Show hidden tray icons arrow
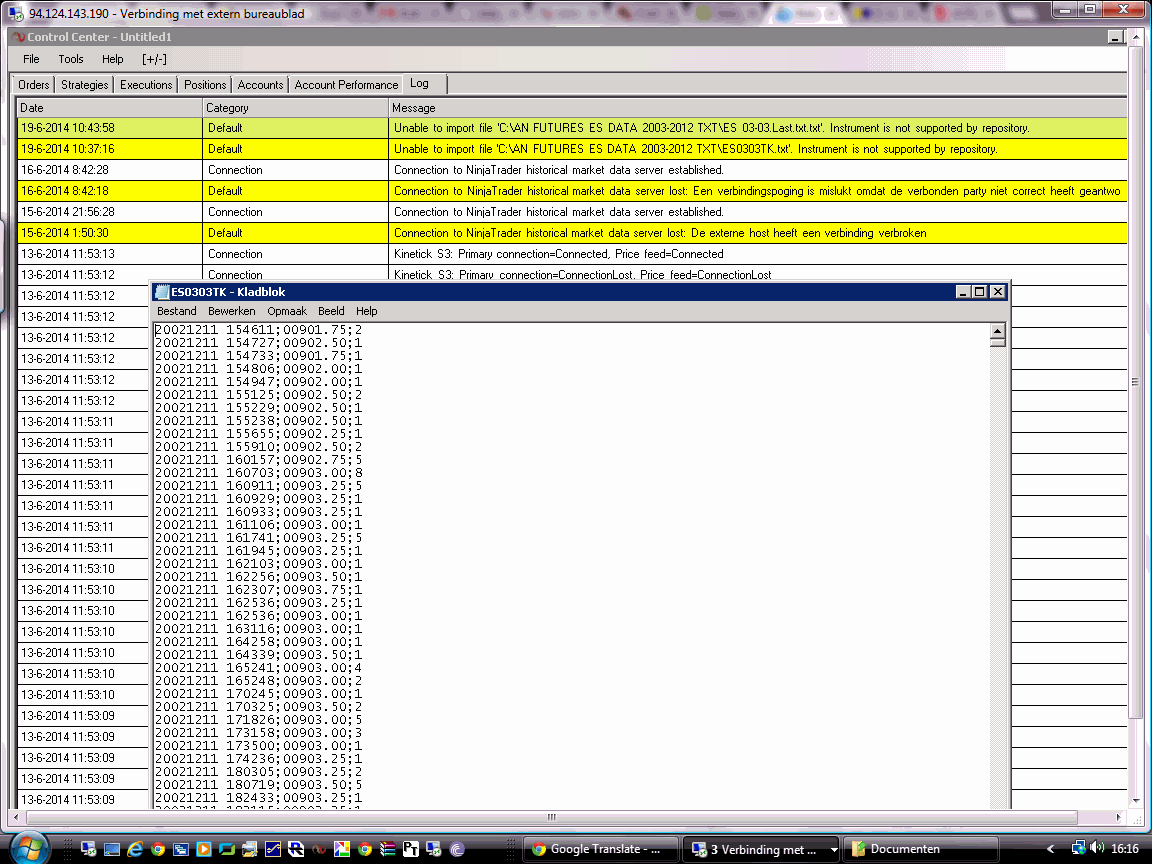 tap(1051, 849)
